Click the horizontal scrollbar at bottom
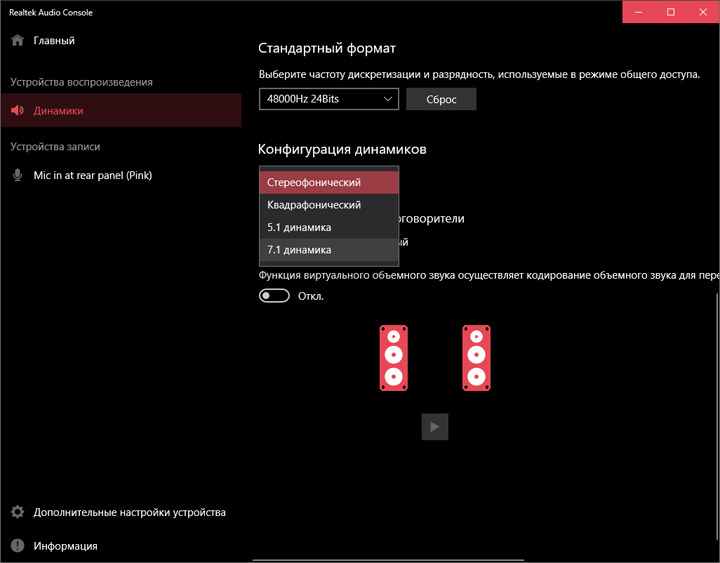Image resolution: width=720 pixels, height=563 pixels. pos(388,560)
